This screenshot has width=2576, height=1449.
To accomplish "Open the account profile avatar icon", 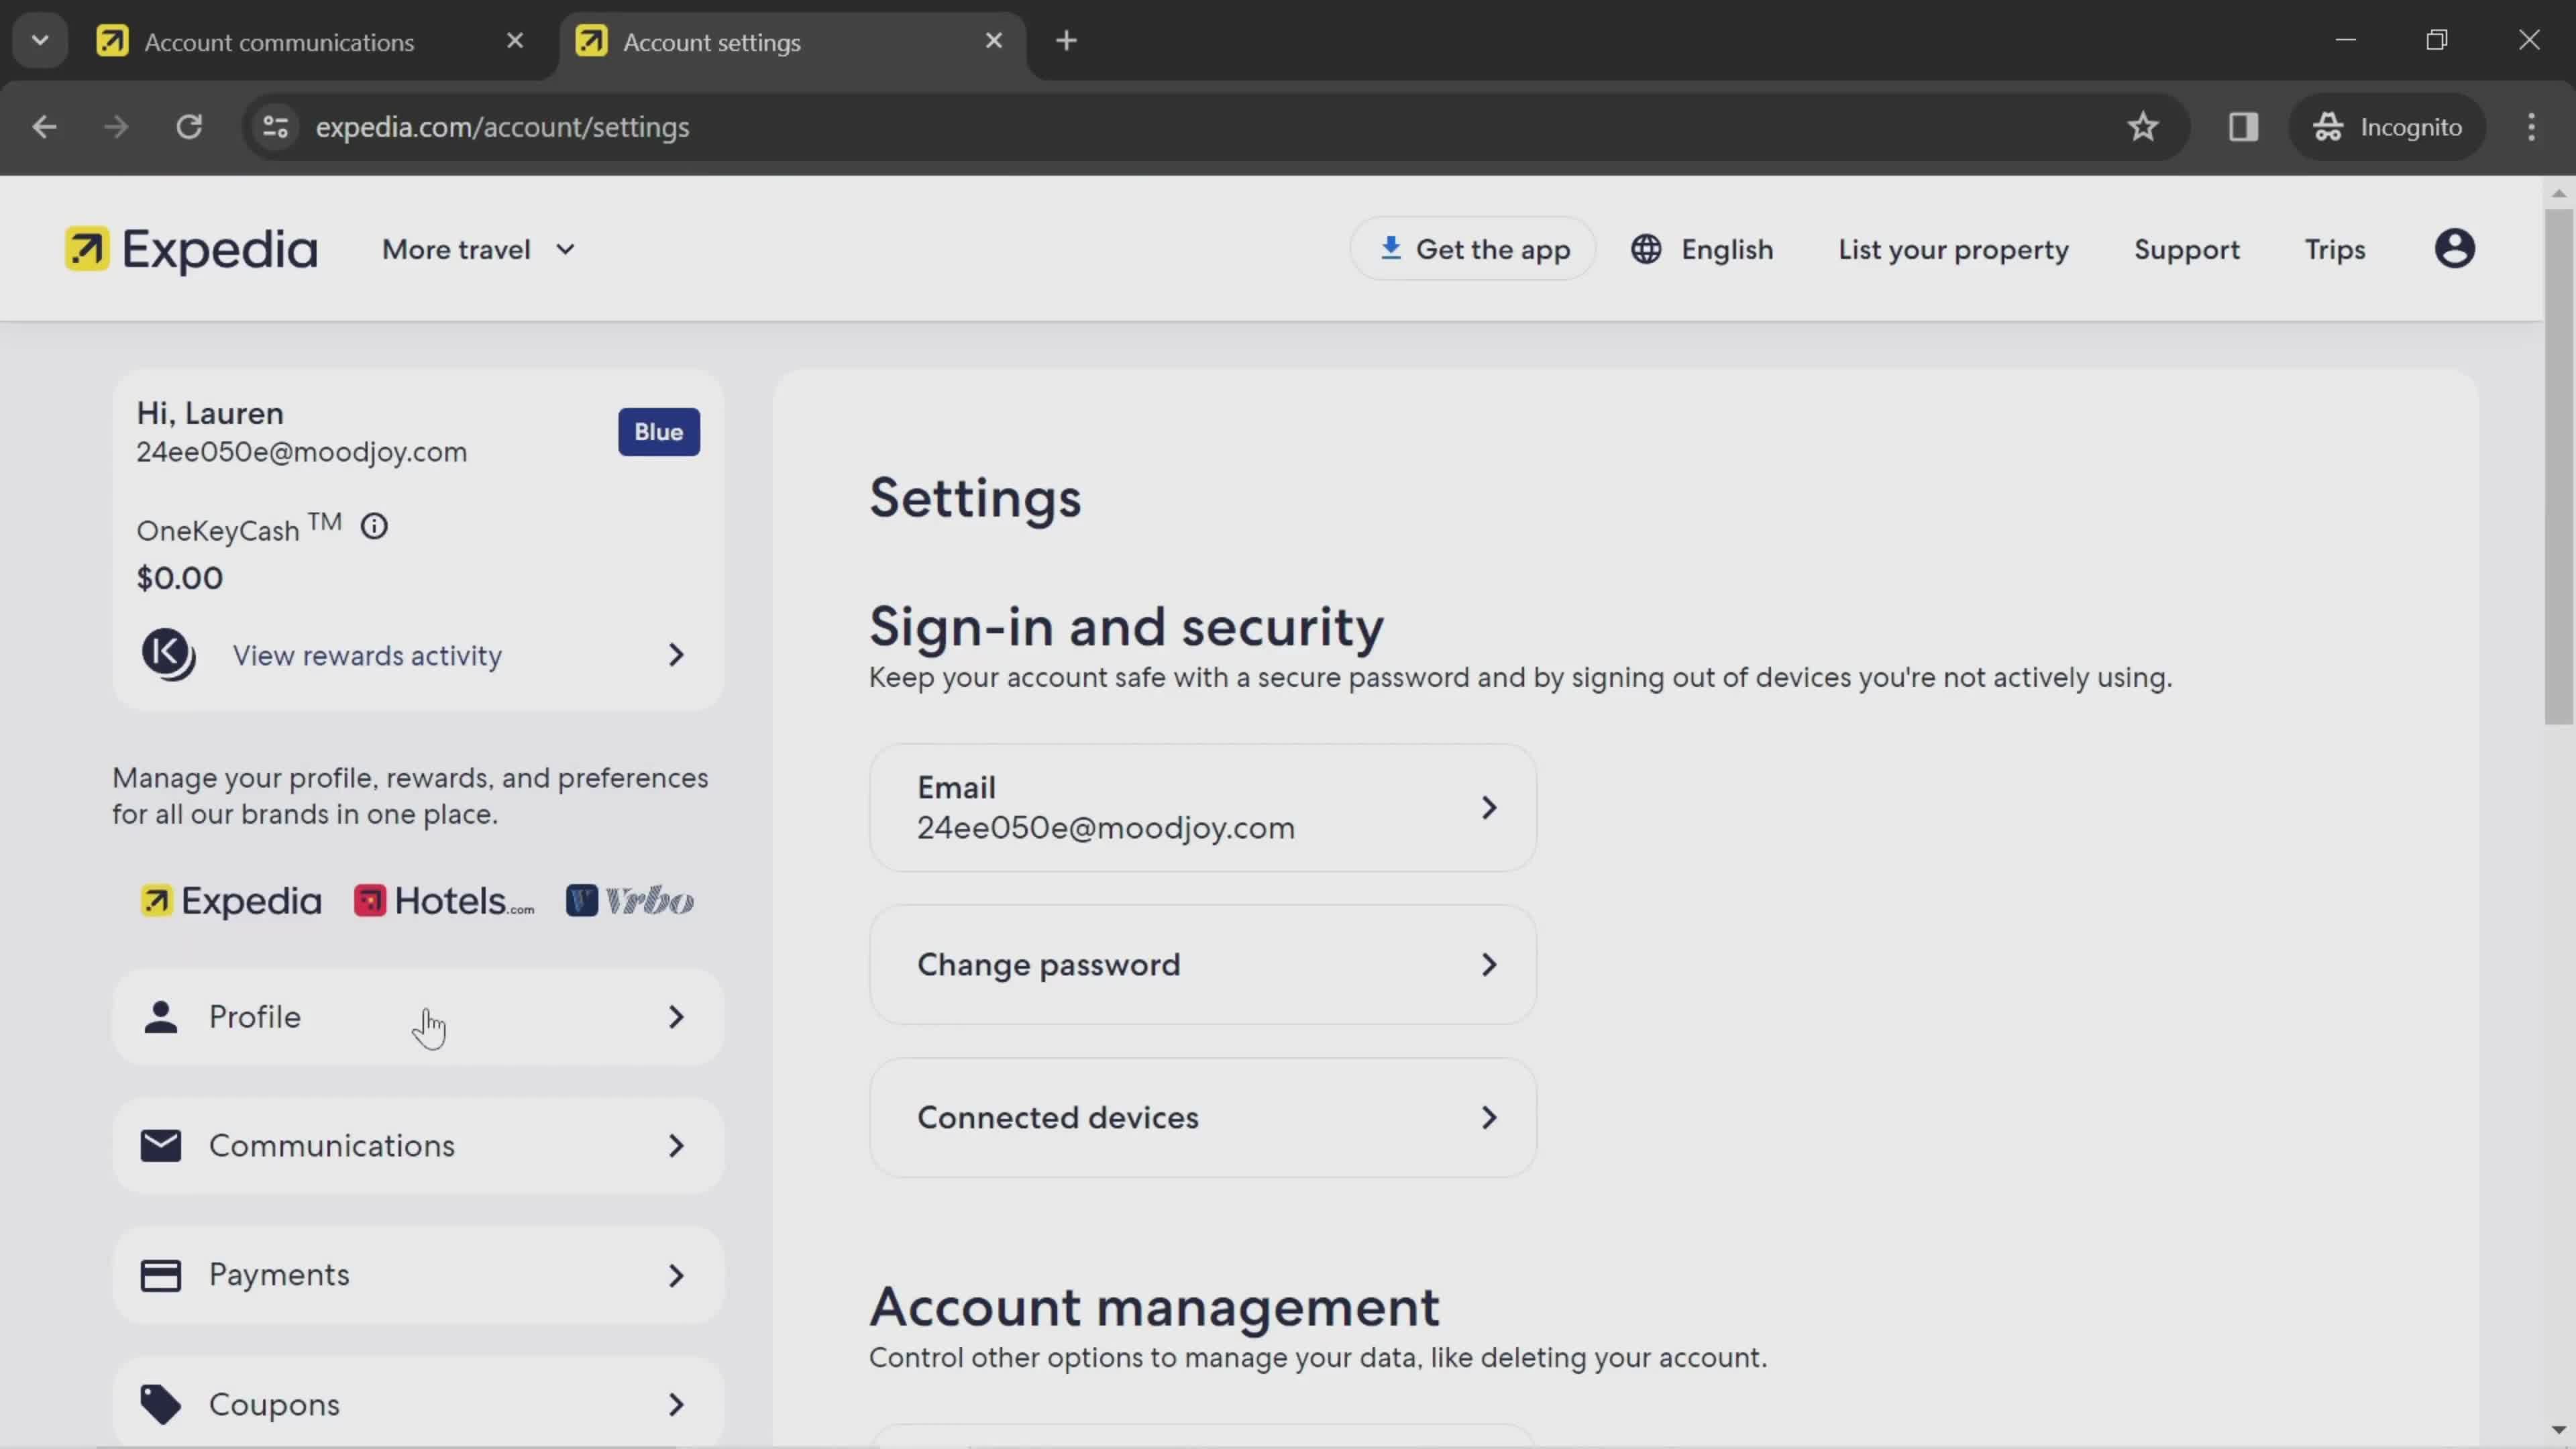I will 2454,249.
